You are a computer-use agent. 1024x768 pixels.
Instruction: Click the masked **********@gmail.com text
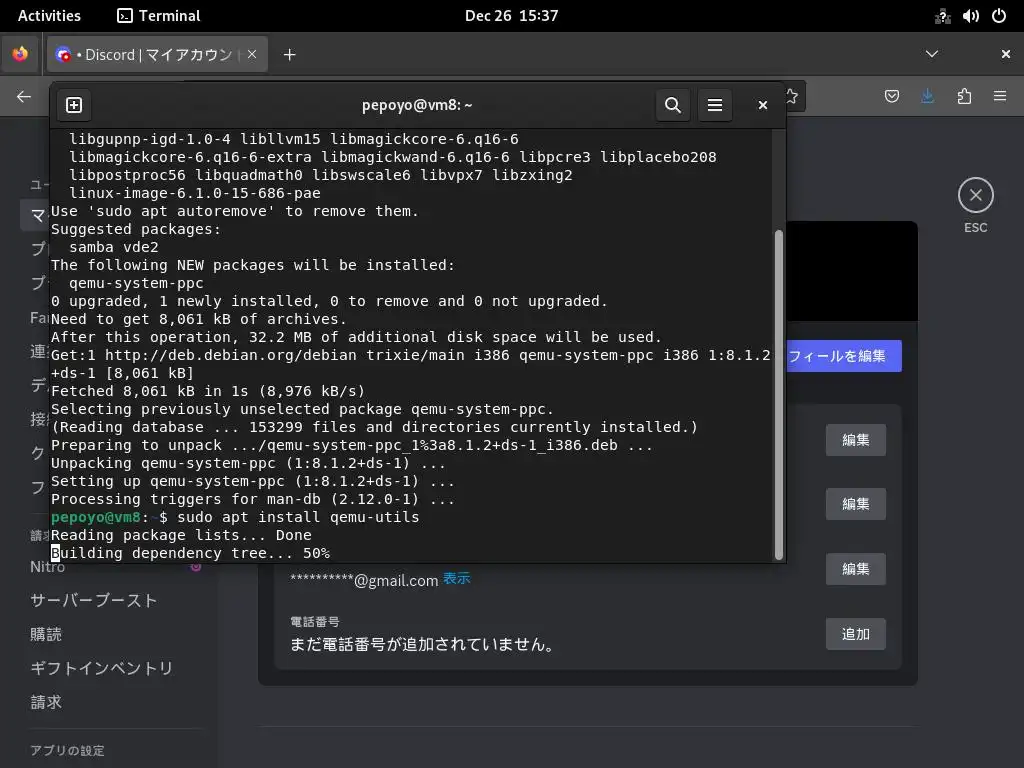[x=364, y=580]
